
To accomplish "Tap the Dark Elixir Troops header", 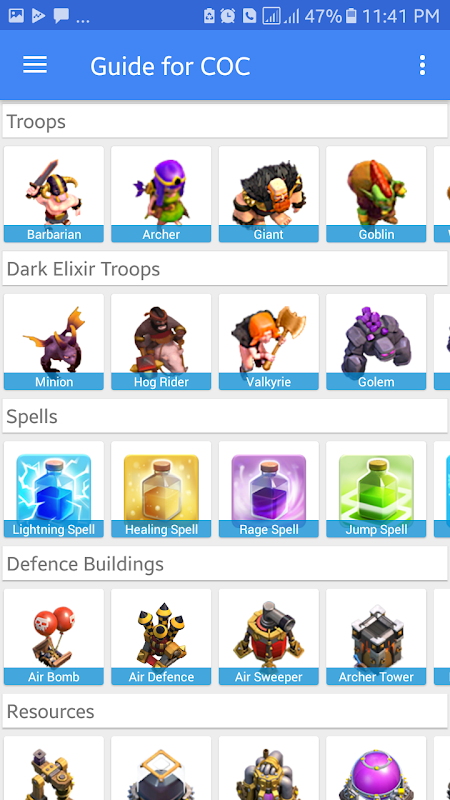I will (225, 269).
